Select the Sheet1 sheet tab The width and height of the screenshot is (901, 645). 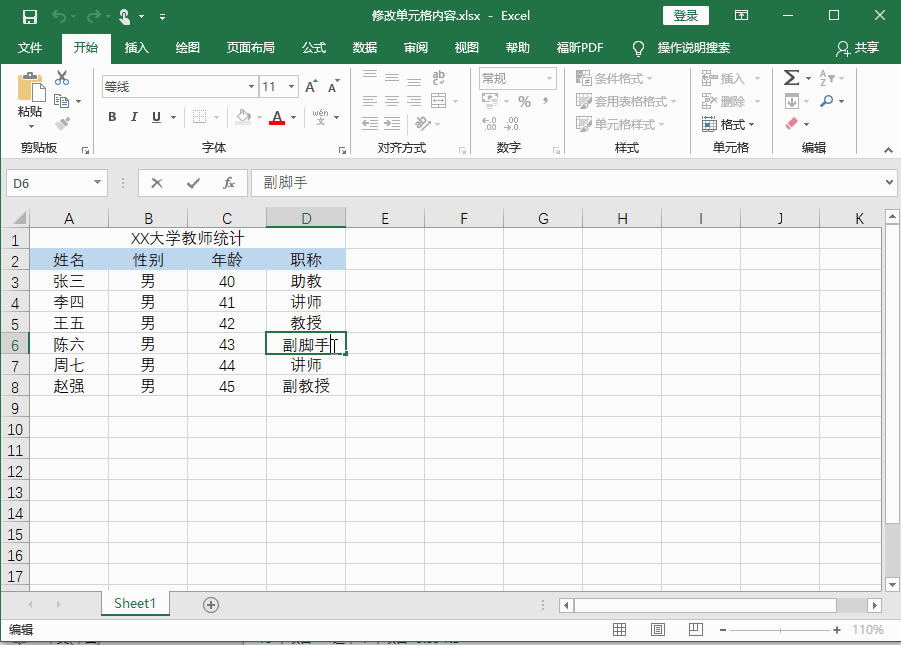pyautogui.click(x=135, y=604)
